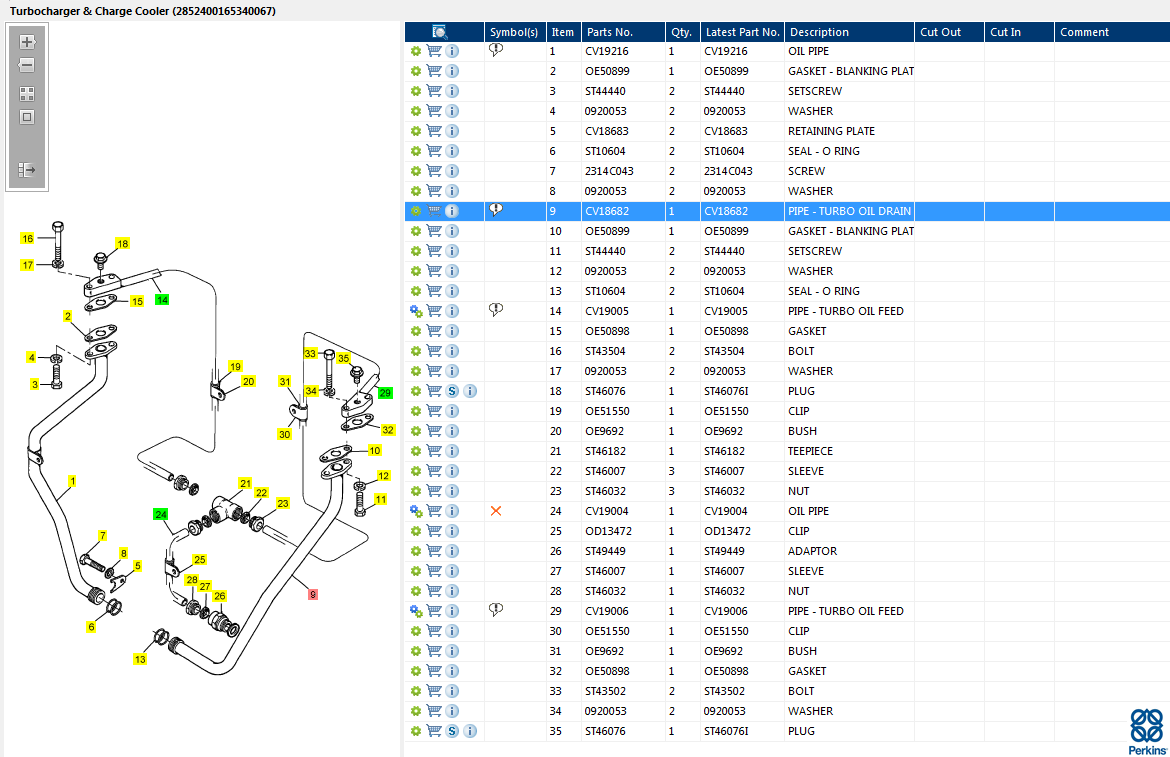Screen dimensions: 1170x757
Task: Select red callout 9 on the diagram
Action: point(313,594)
